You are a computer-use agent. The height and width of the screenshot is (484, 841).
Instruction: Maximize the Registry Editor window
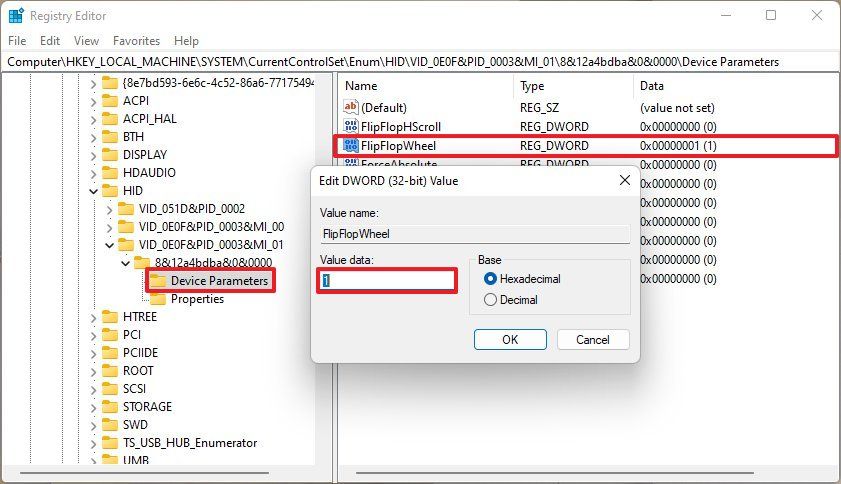click(x=771, y=15)
